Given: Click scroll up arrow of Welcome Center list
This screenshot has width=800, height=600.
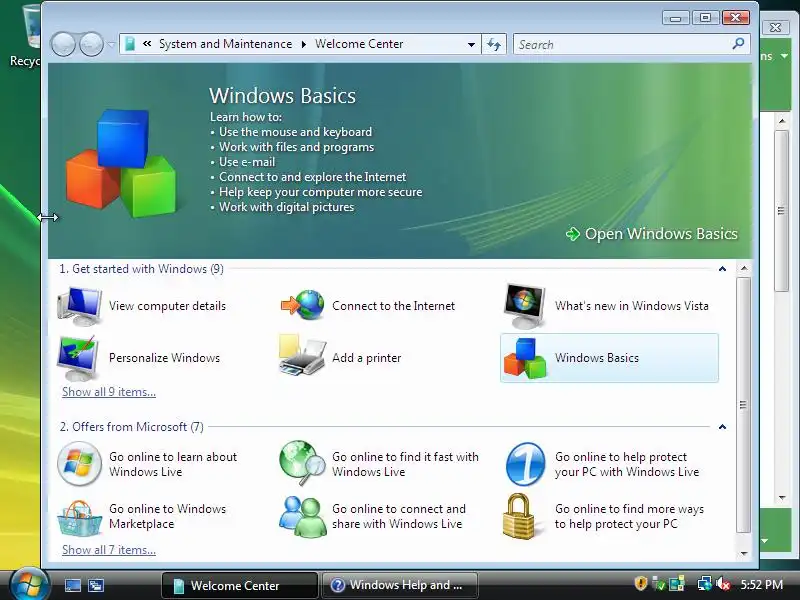Looking at the screenshot, I should click(x=744, y=268).
